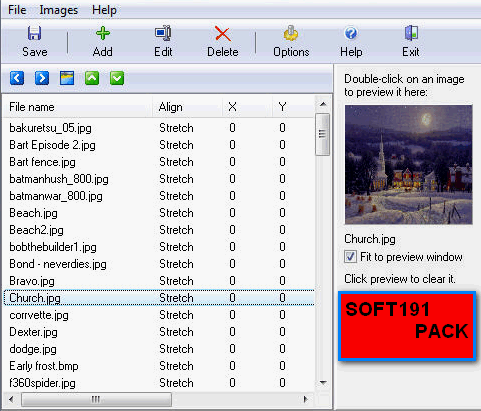Open the Images menu
Screen dimensions: 481x411
(x=59, y=10)
